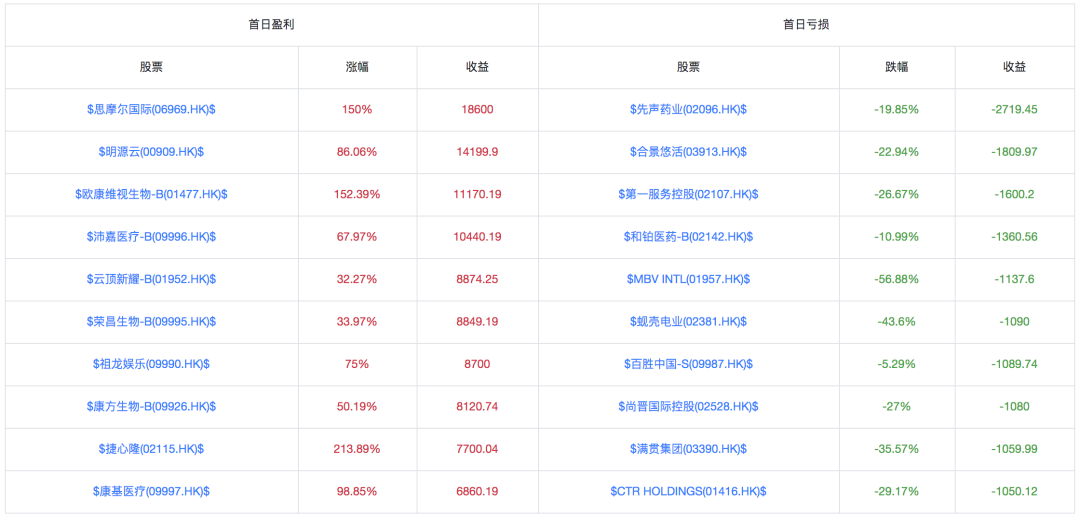Click the 跌幅 column header
This screenshot has width=1080, height=518.
[897, 67]
